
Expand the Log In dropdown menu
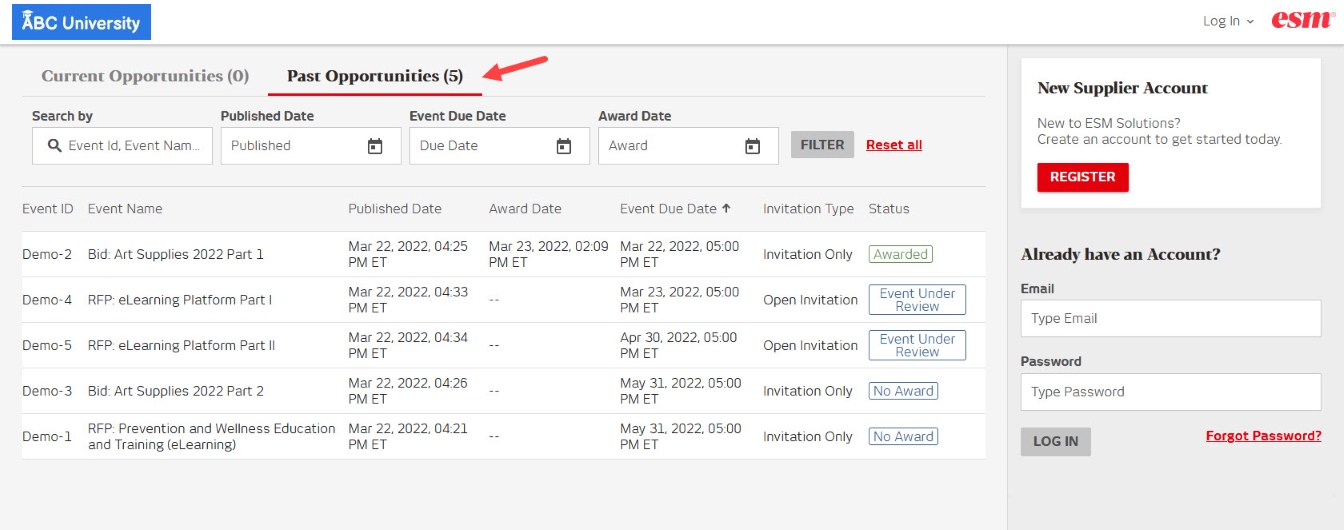pyautogui.click(x=1228, y=21)
